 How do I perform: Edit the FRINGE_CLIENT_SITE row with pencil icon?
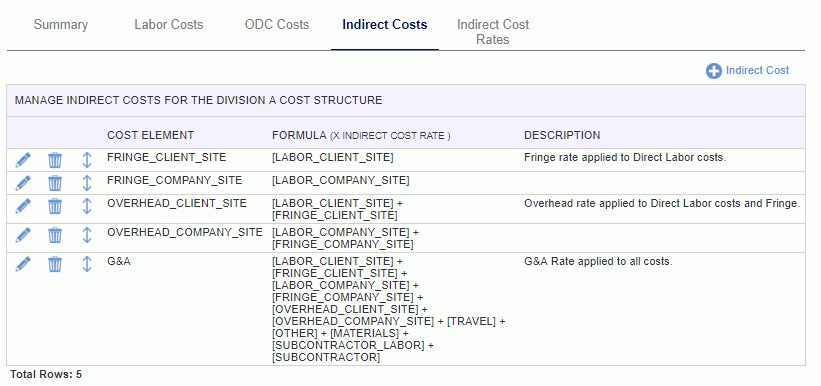coord(23,160)
